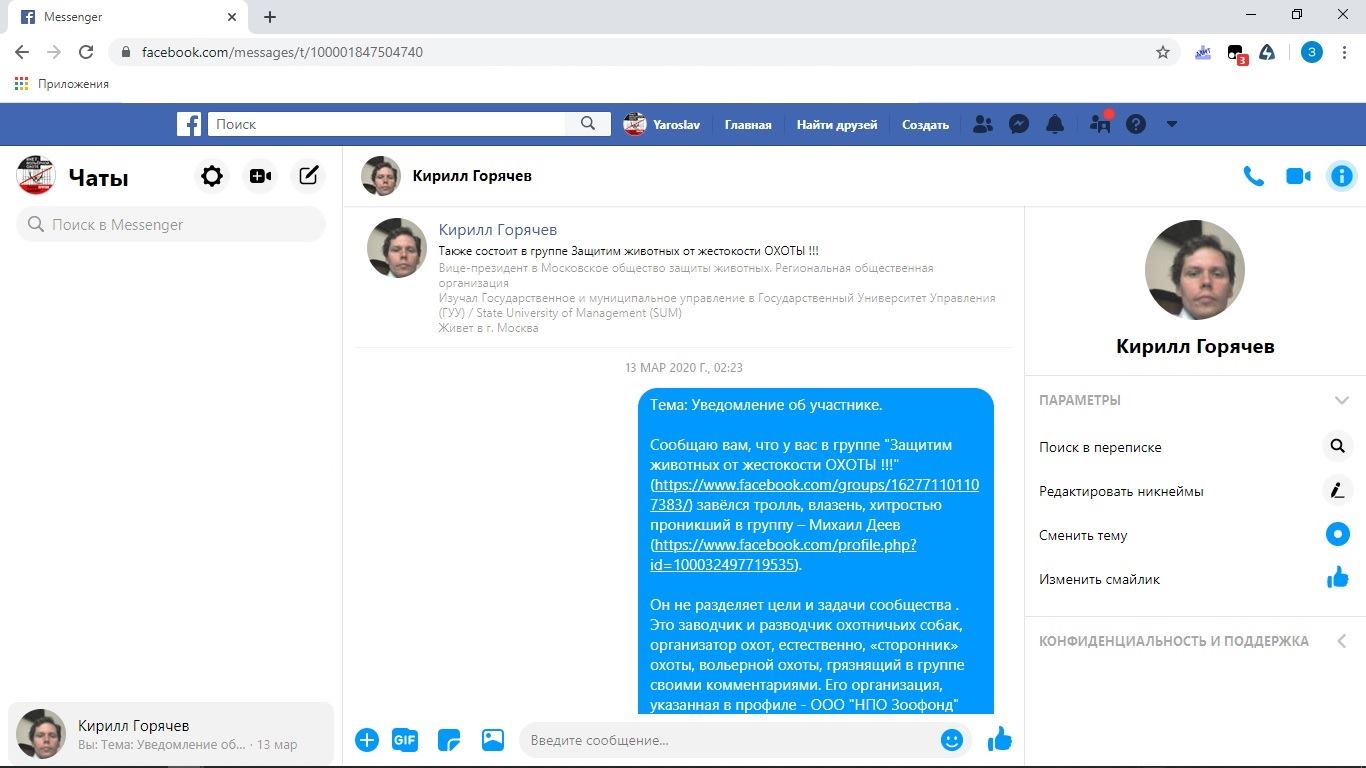
Task: Click your profile picture beside Чаты
Action: (x=36, y=176)
